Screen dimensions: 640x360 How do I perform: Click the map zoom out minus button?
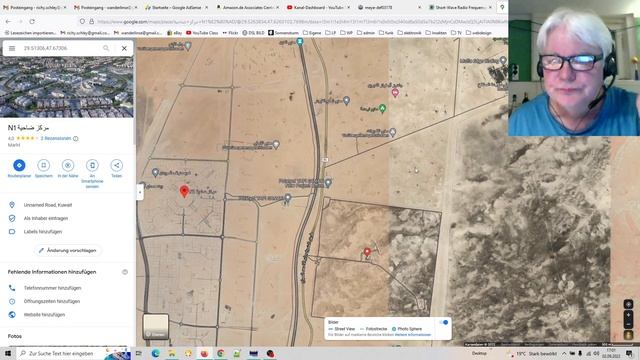point(628,324)
